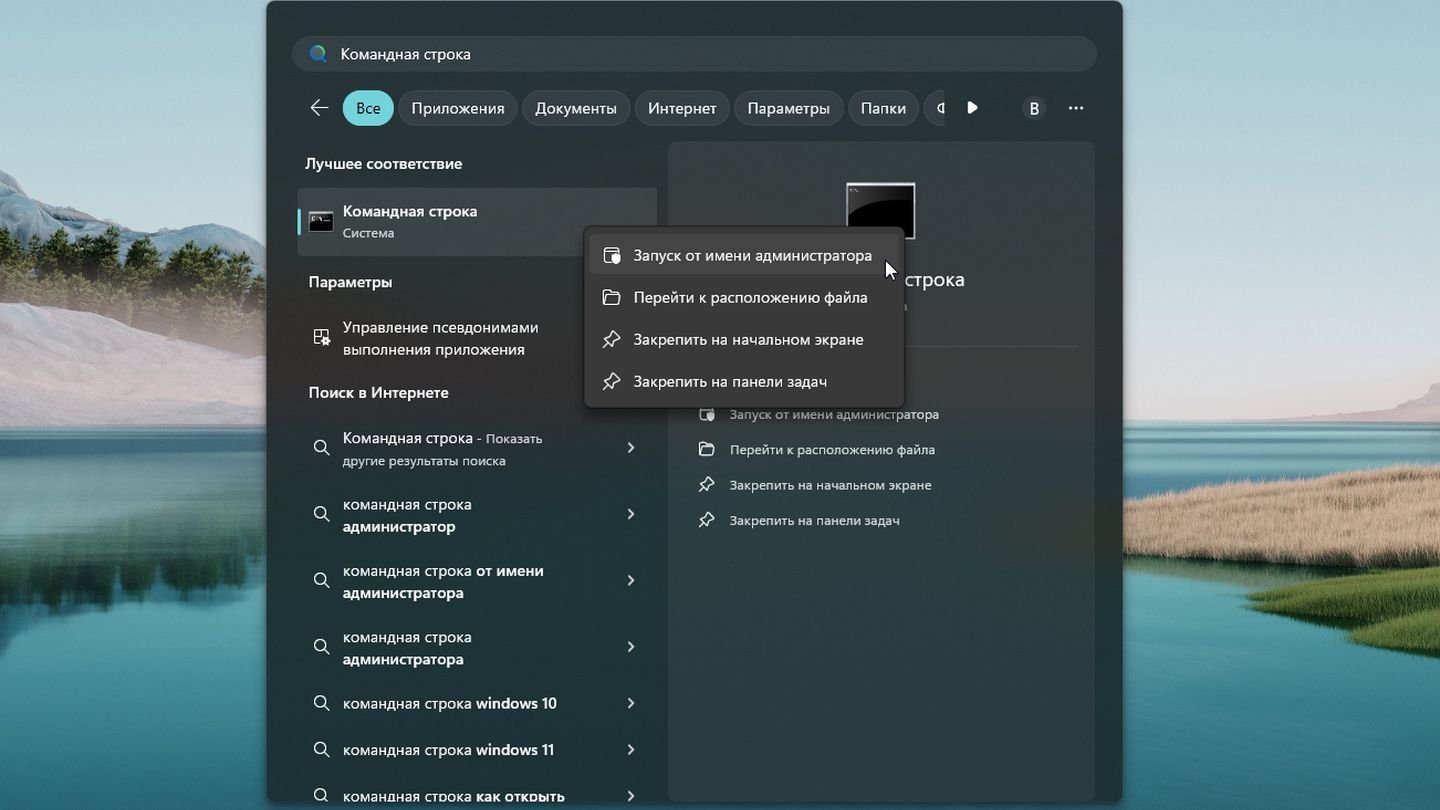This screenshot has width=1440, height=810.
Task: Click 'Закрепить на начальном экране' in right panel
Action: tap(830, 485)
